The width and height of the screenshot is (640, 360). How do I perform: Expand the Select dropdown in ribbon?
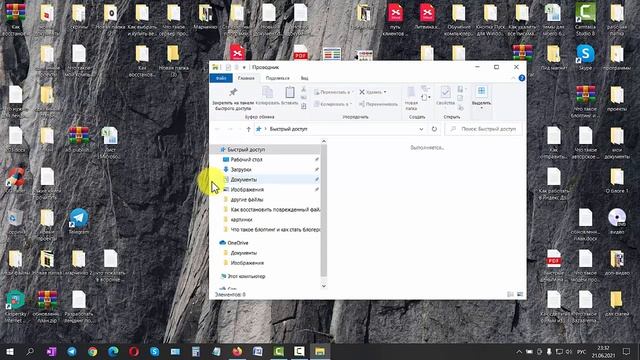(481, 98)
